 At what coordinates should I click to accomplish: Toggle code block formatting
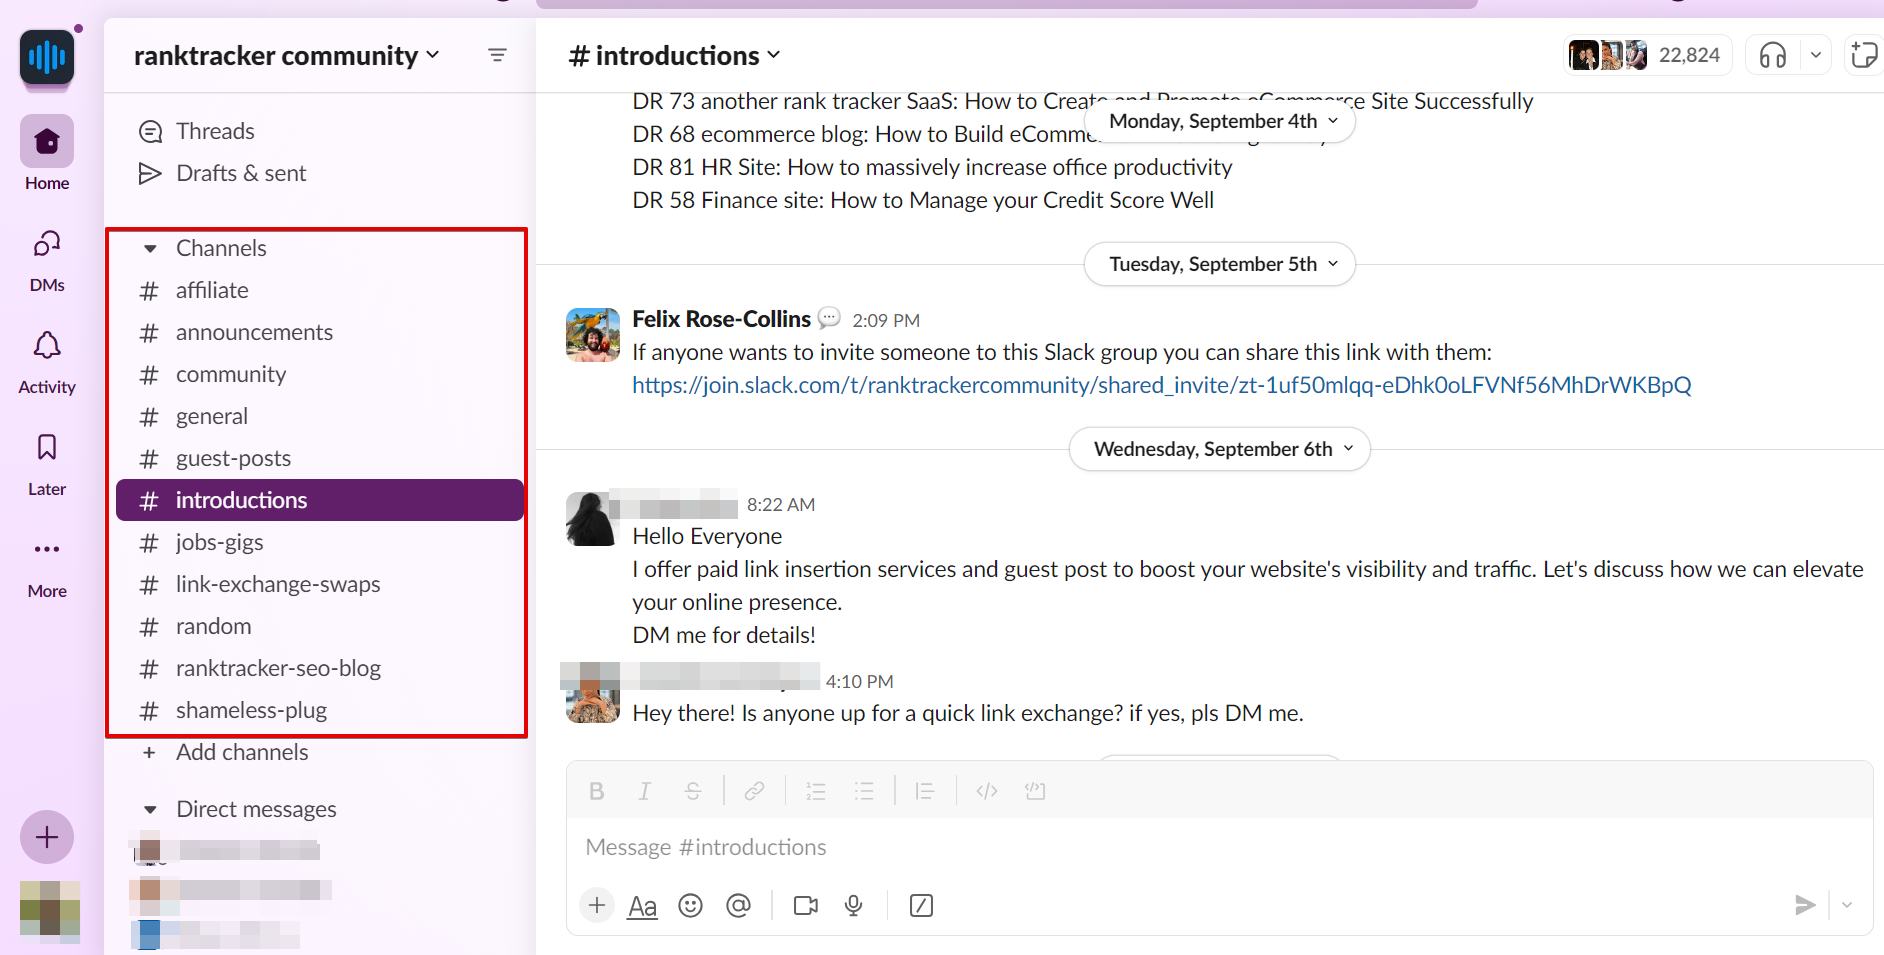[x=1035, y=791]
